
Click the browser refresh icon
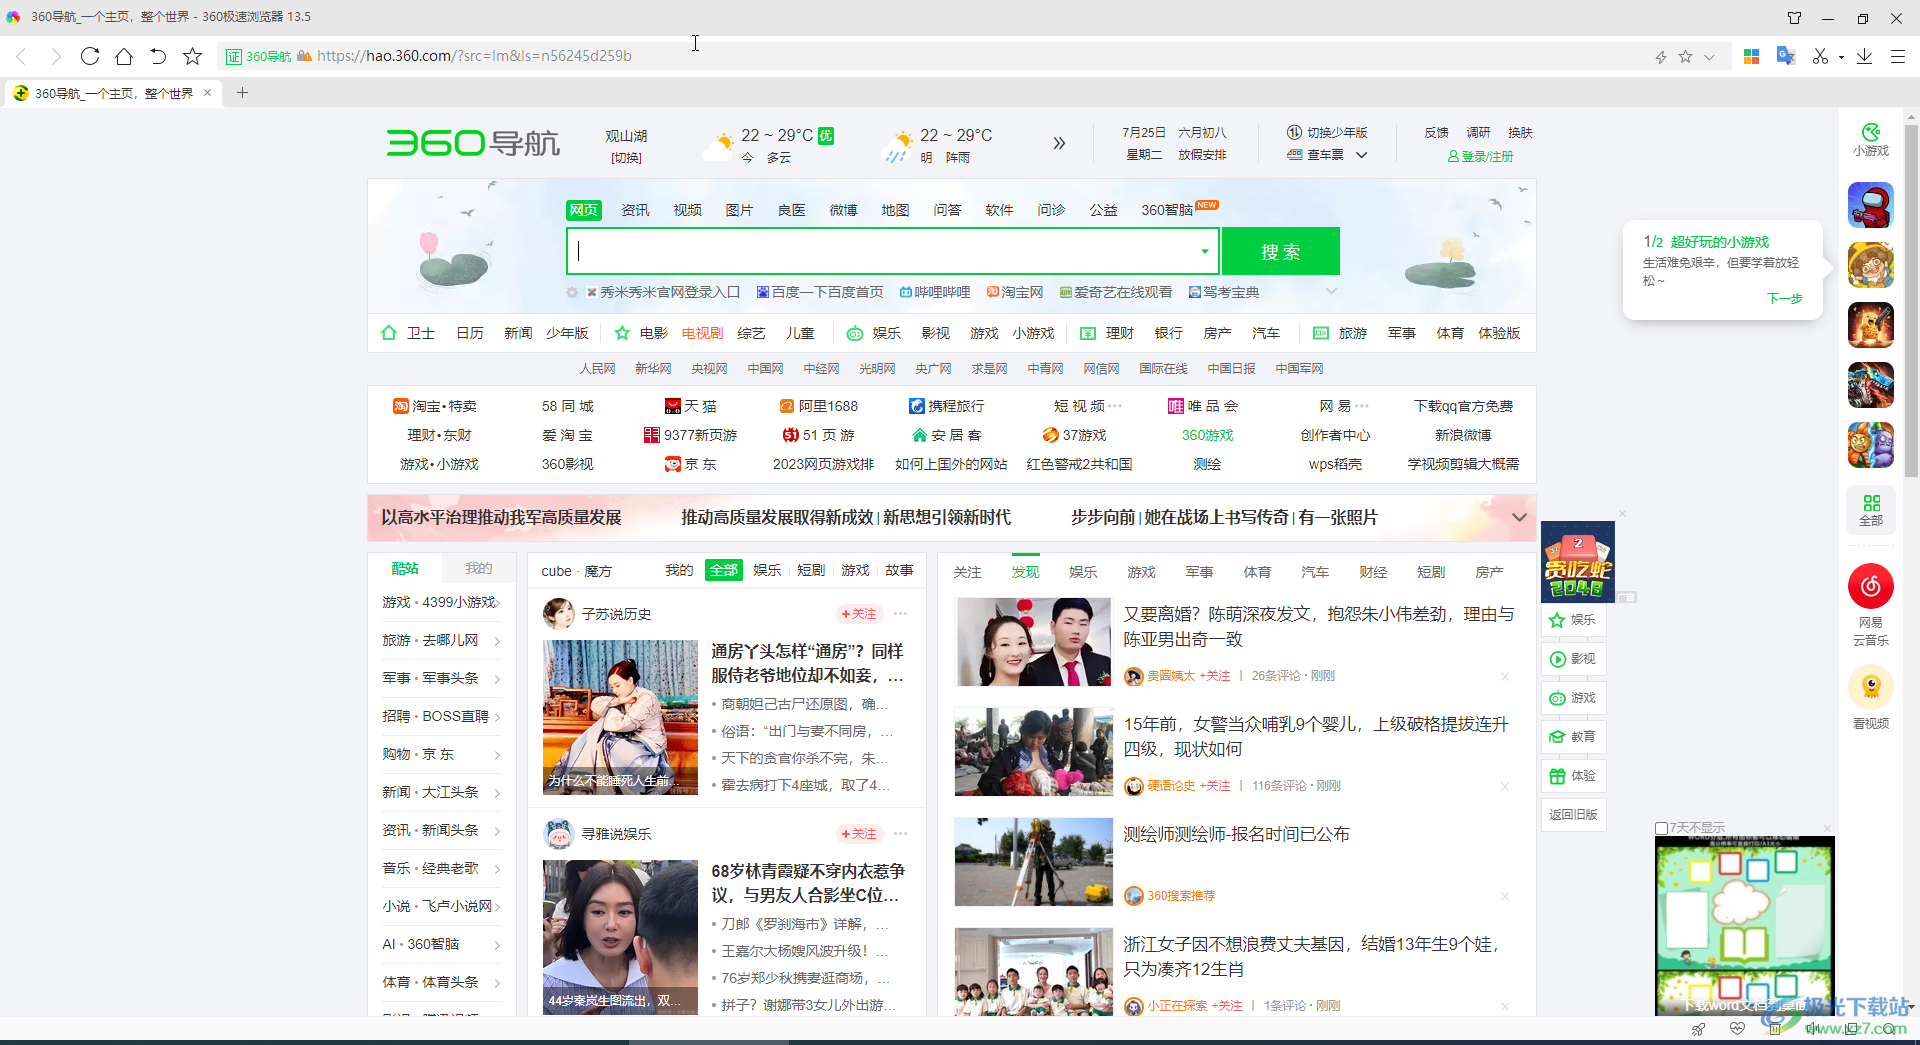(x=90, y=56)
